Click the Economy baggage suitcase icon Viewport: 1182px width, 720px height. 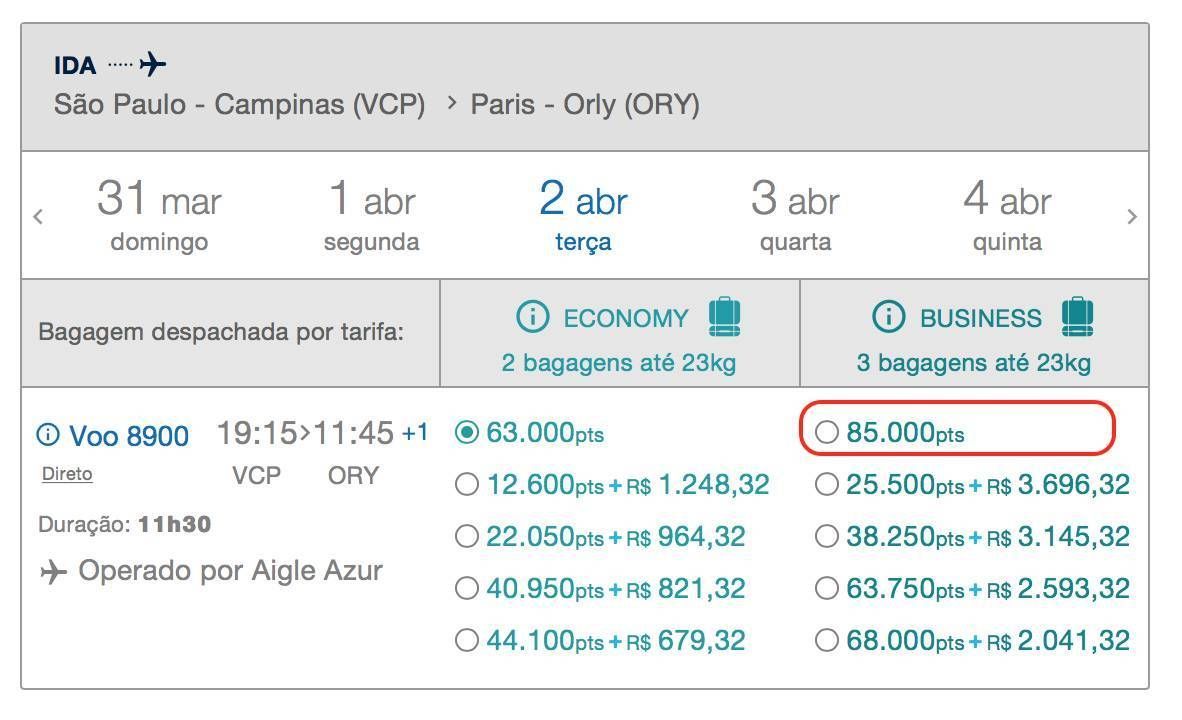point(724,317)
